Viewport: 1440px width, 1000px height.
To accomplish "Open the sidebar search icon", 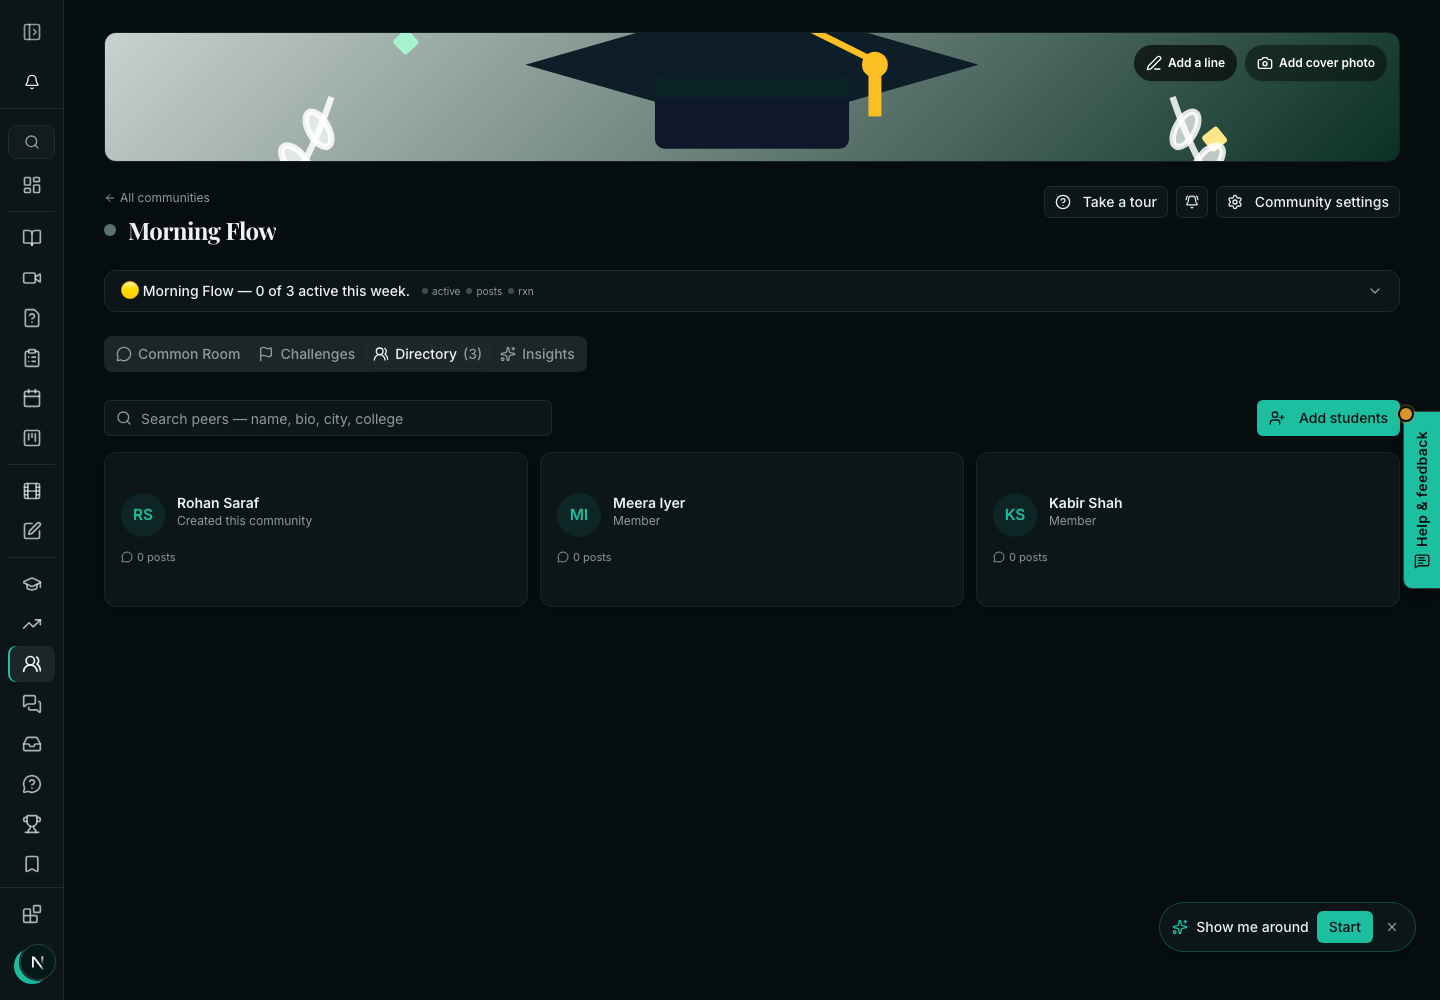I will coord(32,142).
